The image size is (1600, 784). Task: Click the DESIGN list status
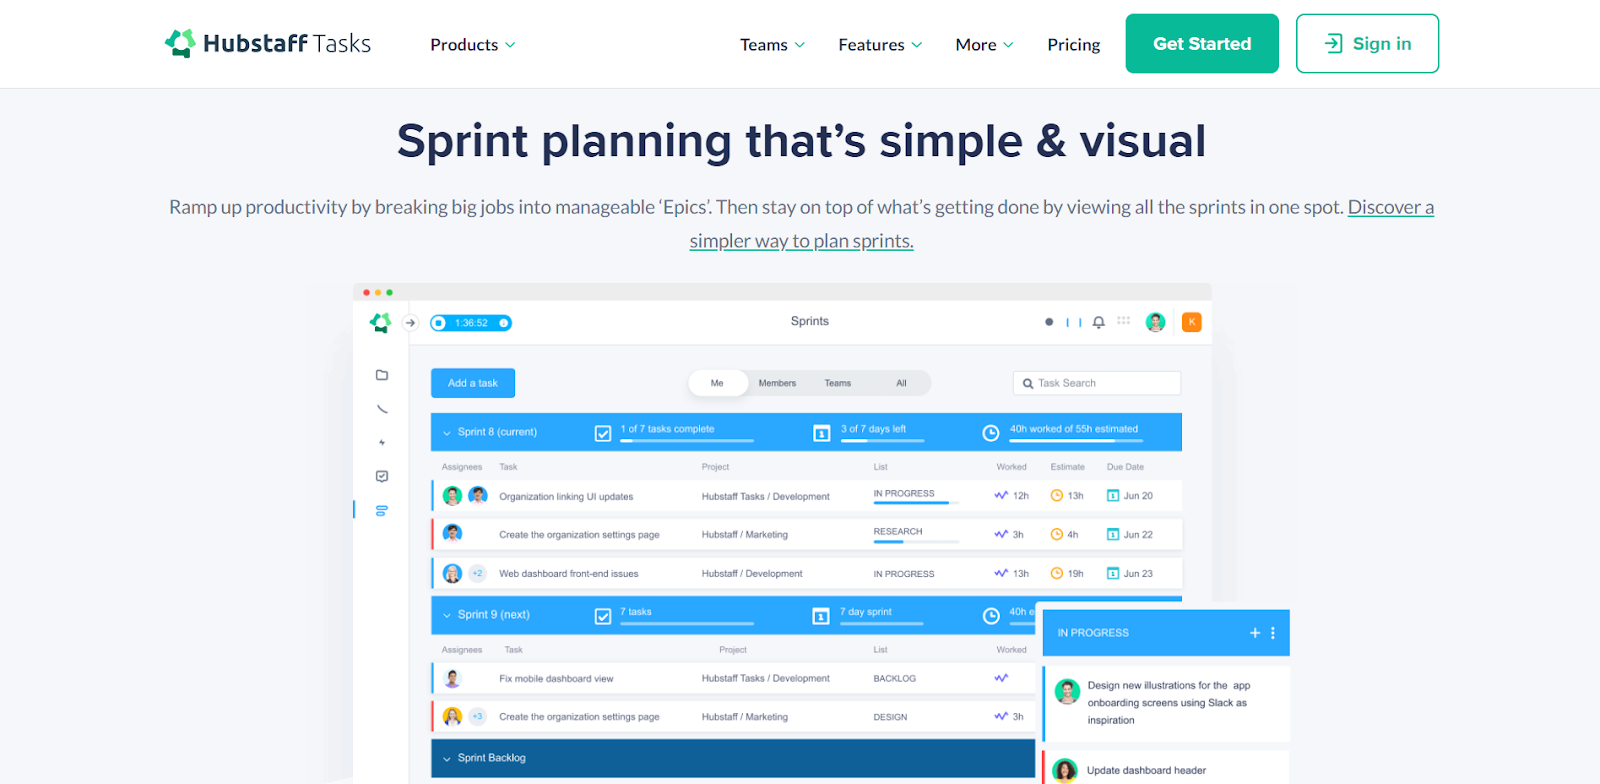point(890,718)
